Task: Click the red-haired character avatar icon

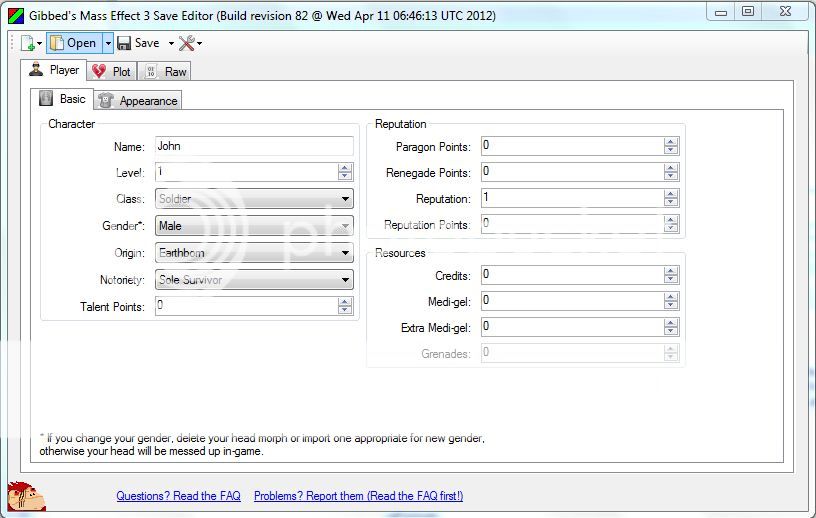Action: coord(26,496)
